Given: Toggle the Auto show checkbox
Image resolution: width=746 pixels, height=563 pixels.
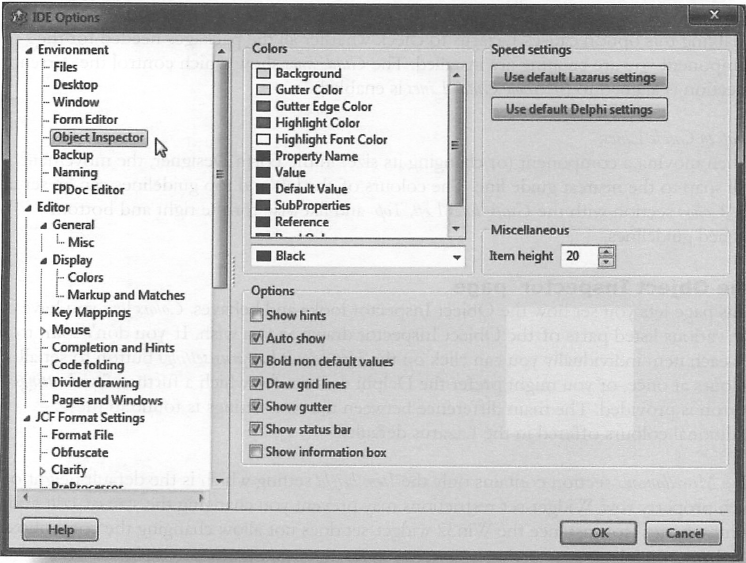Looking at the screenshot, I should (257, 338).
